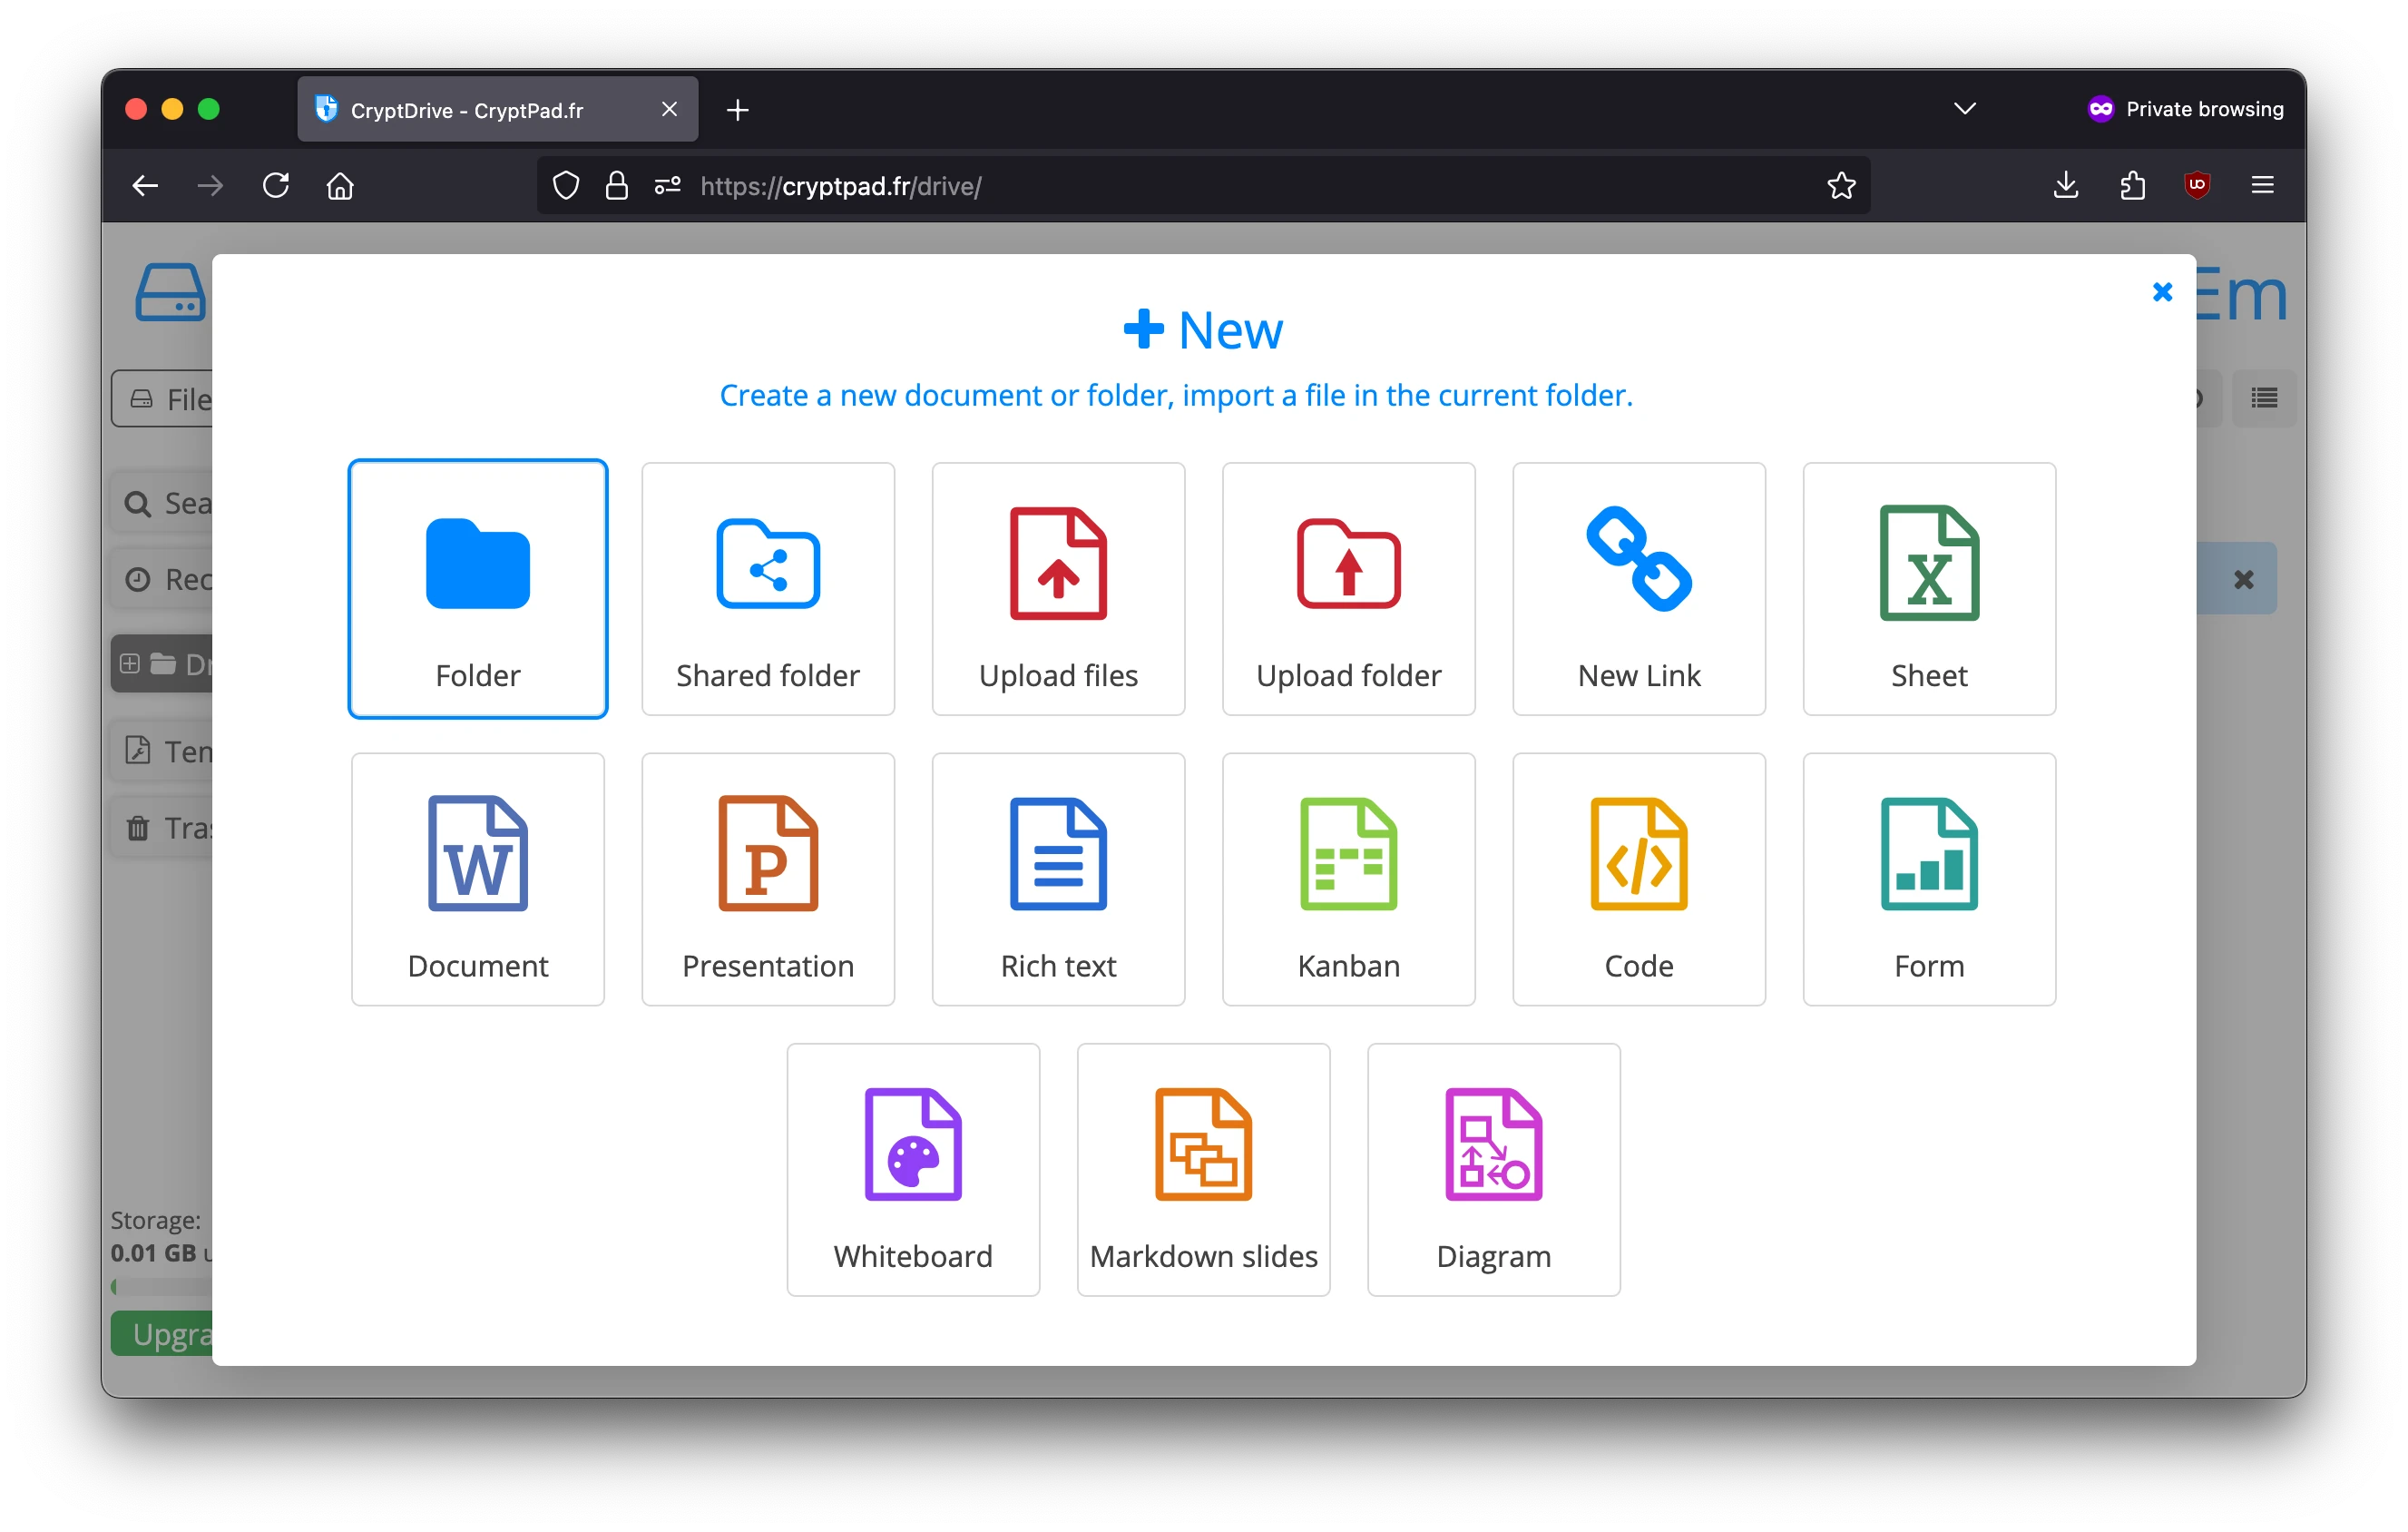Start a new Kanban board
This screenshot has width=2408, height=1532.
(1348, 878)
